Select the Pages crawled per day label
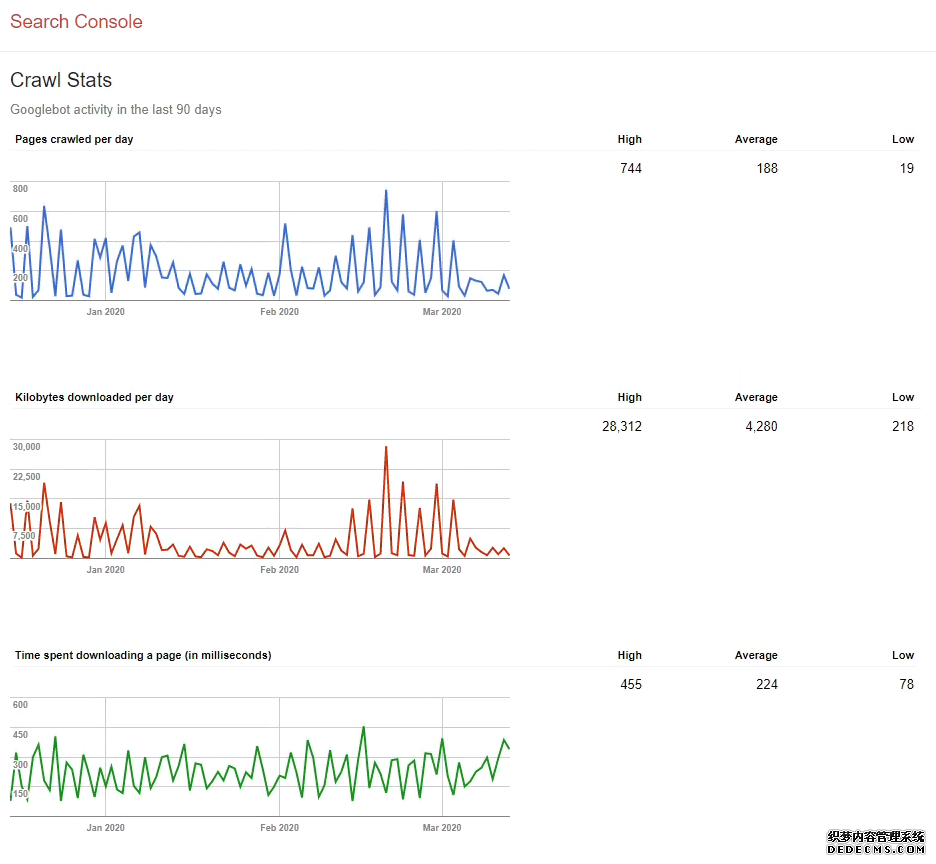 74,140
